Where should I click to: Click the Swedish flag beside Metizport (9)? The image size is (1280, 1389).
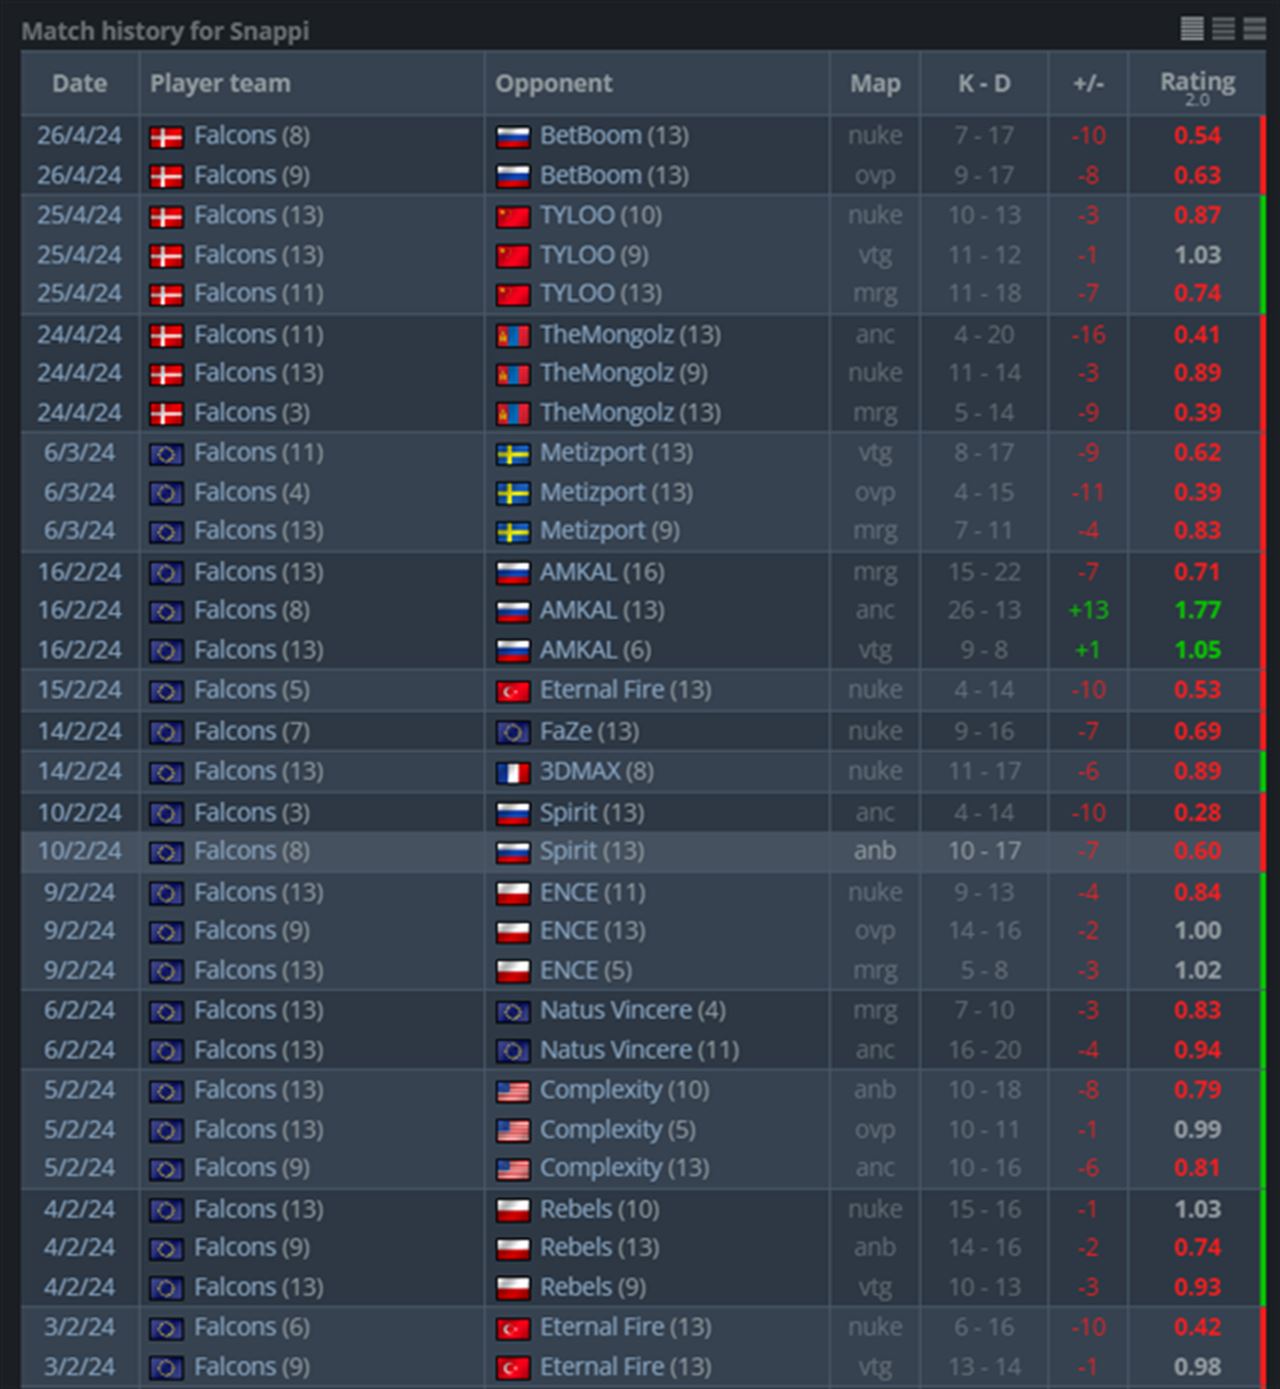click(x=513, y=533)
